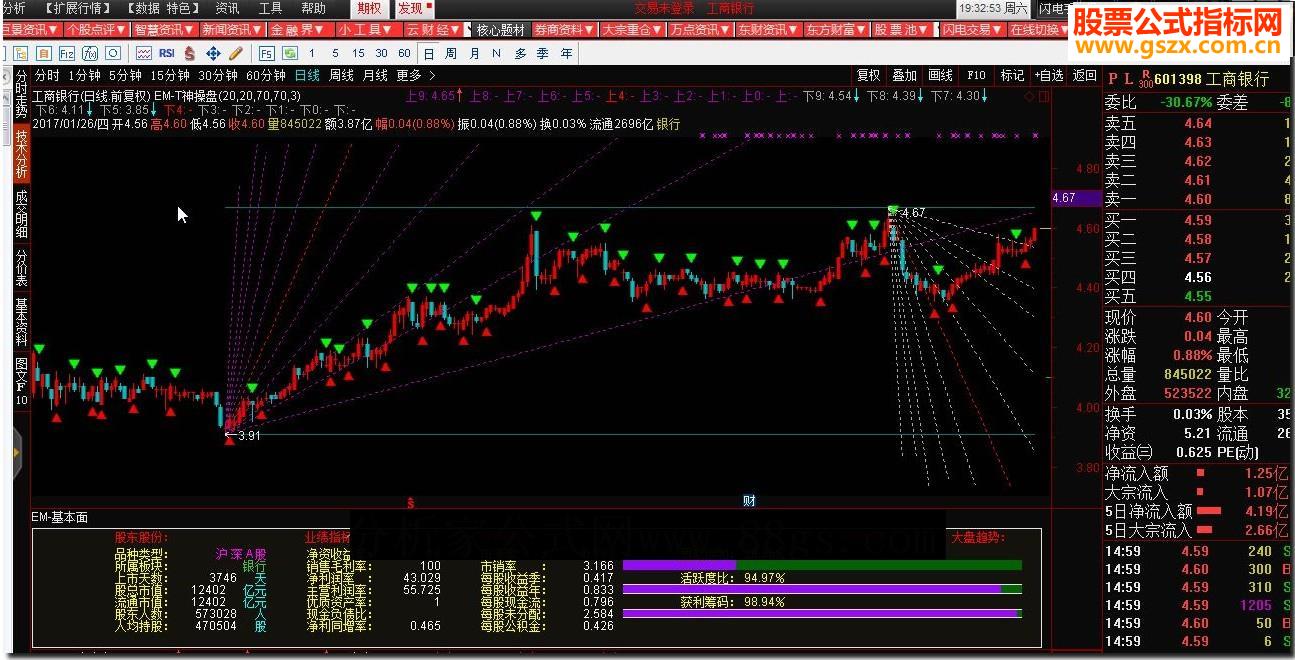
Task: Click the green refresh icon next to F5
Action: [290, 53]
